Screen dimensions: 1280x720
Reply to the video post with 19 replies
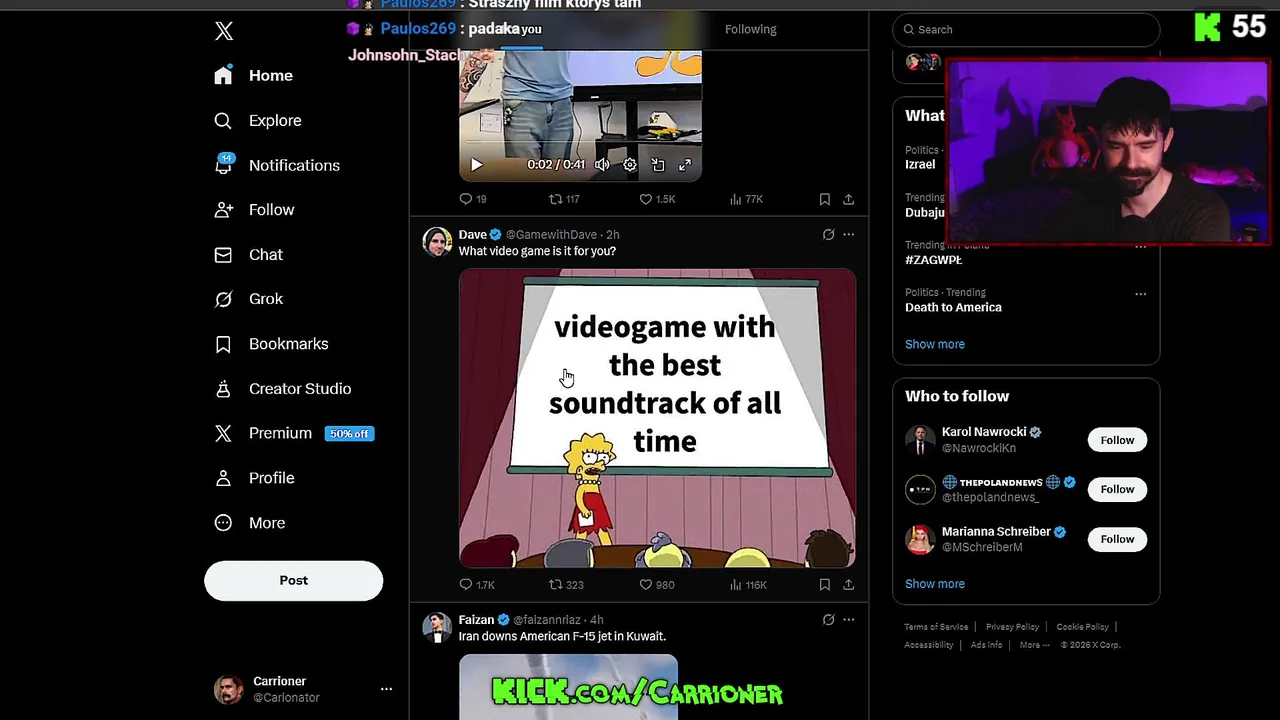pyautogui.click(x=473, y=199)
